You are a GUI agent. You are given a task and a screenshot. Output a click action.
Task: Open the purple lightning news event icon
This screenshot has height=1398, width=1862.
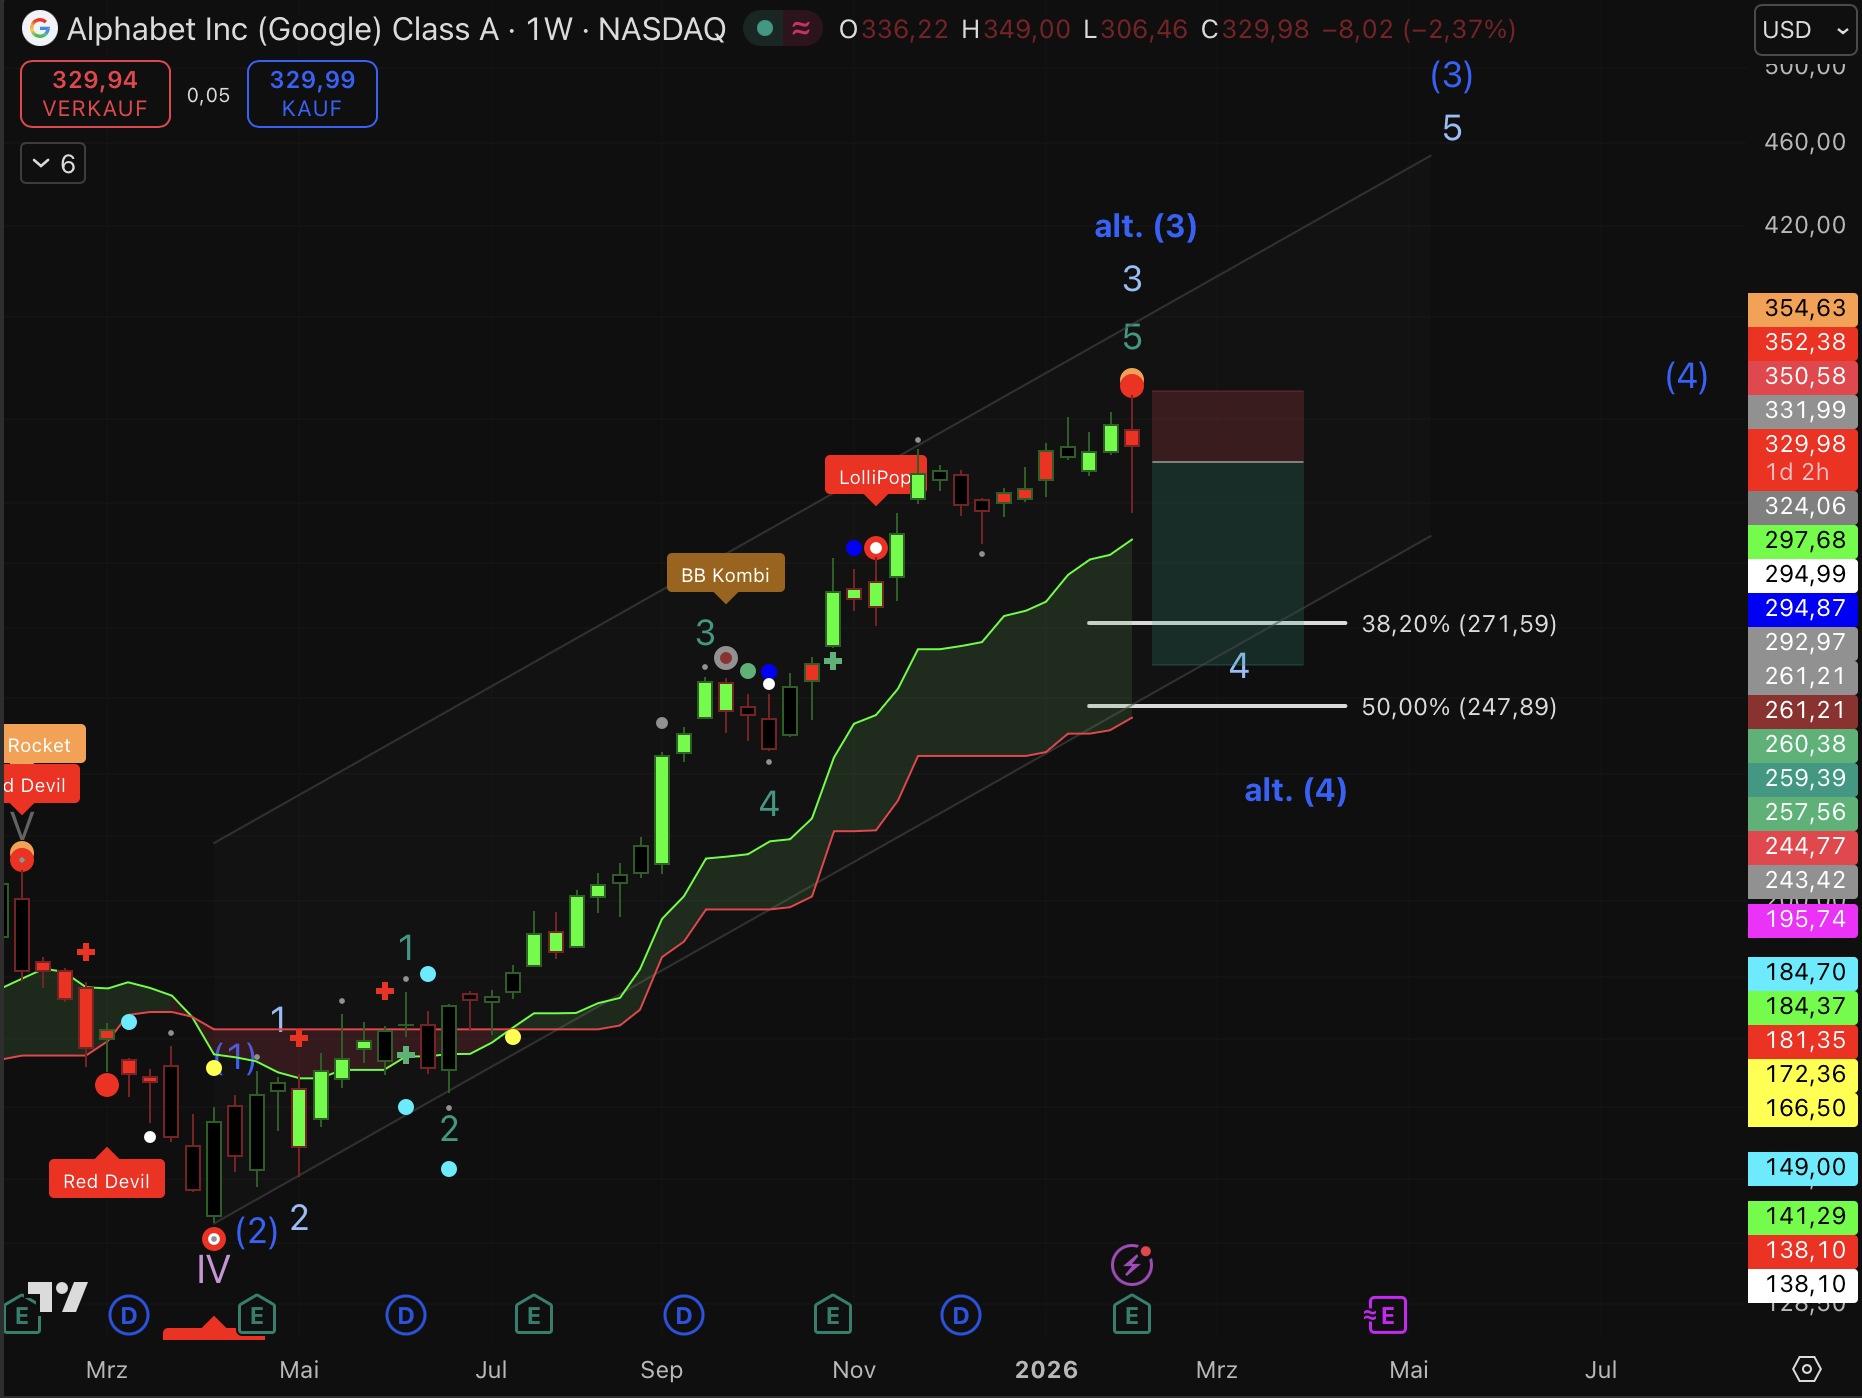point(1131,1265)
